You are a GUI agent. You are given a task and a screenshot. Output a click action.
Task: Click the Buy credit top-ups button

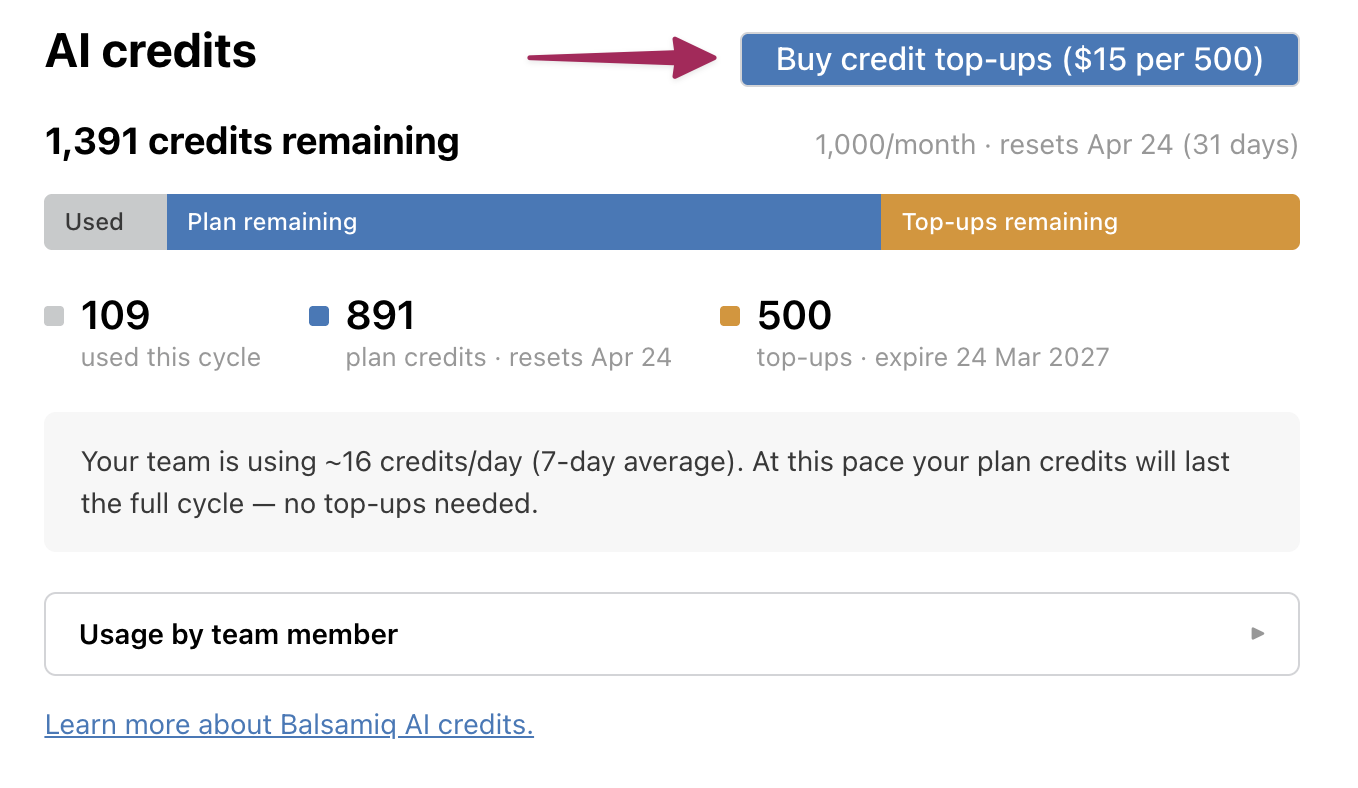[1019, 60]
